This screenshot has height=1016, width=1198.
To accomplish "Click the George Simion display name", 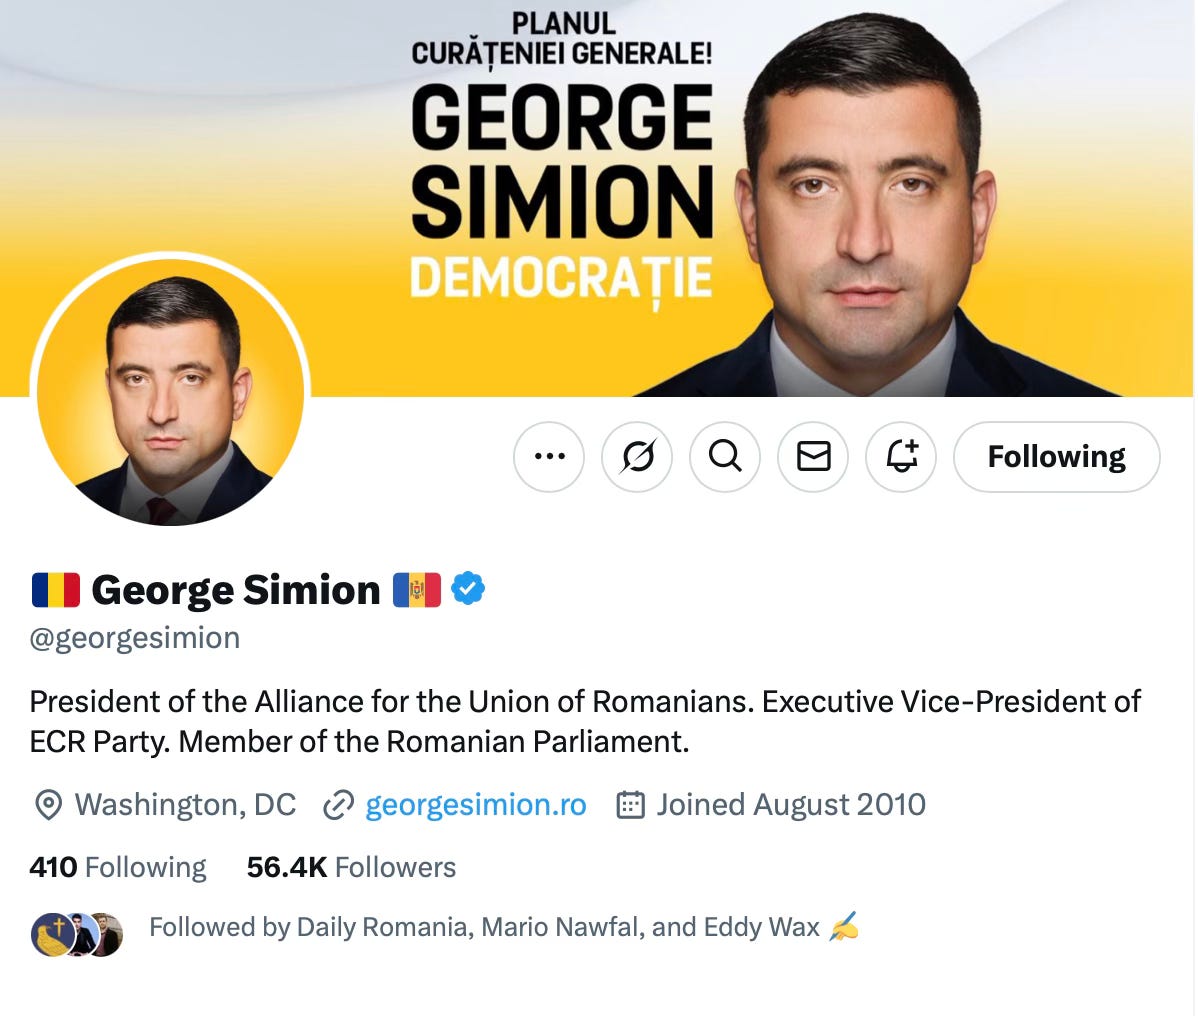I will [x=235, y=591].
